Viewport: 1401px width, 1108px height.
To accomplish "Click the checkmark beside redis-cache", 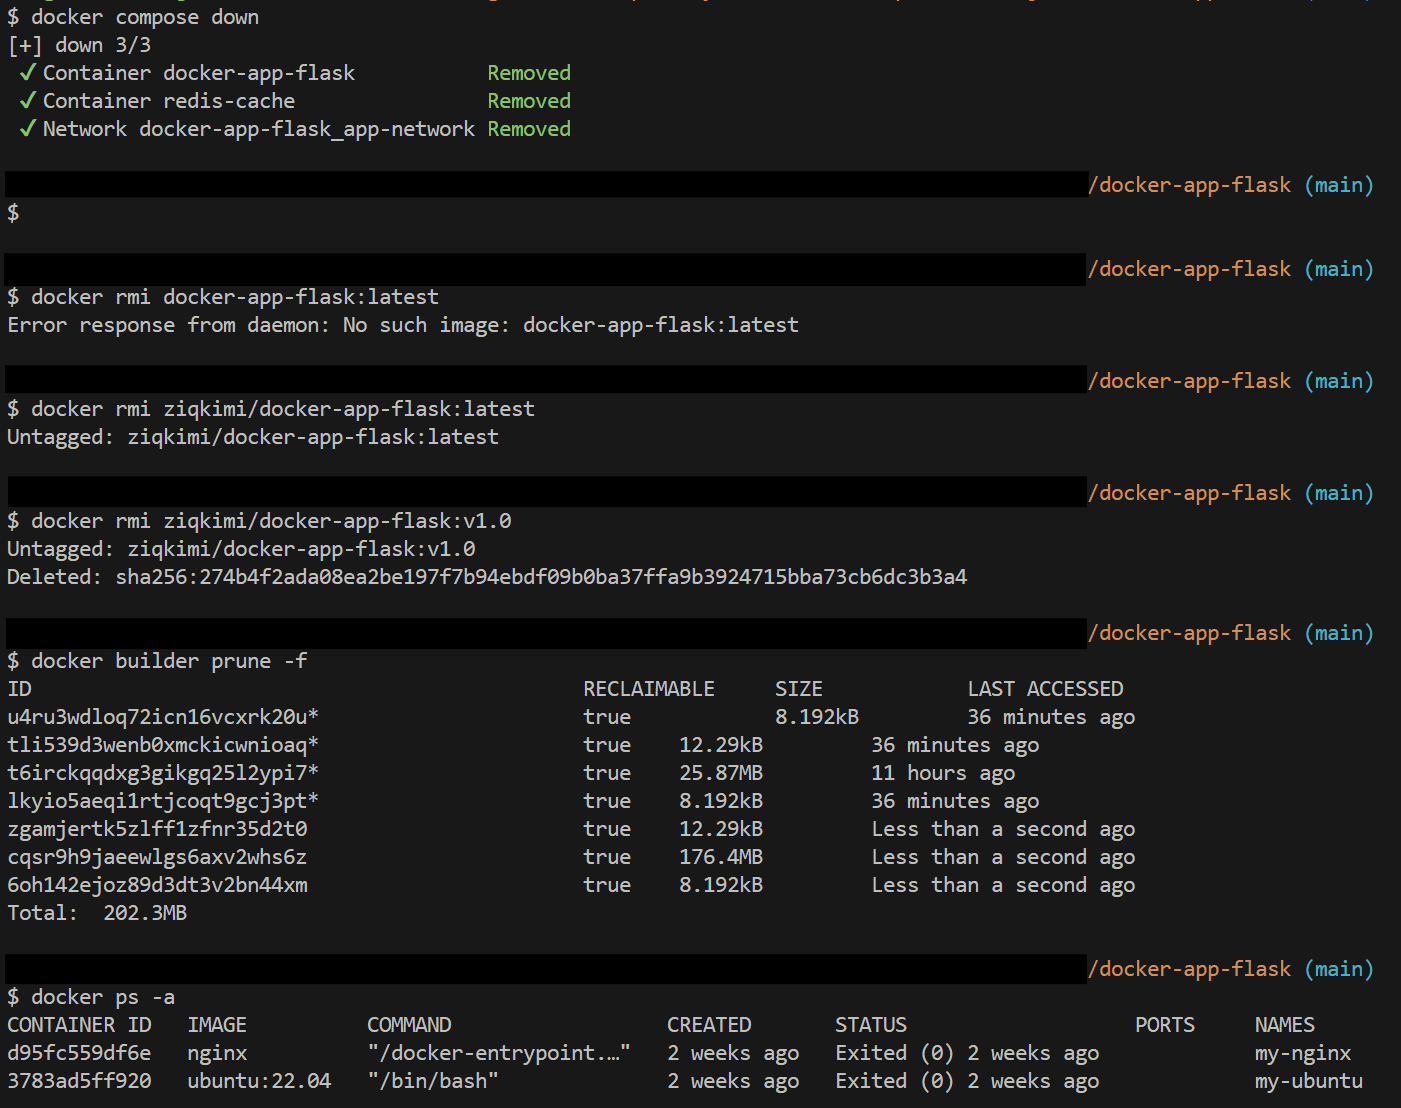I will coord(28,100).
